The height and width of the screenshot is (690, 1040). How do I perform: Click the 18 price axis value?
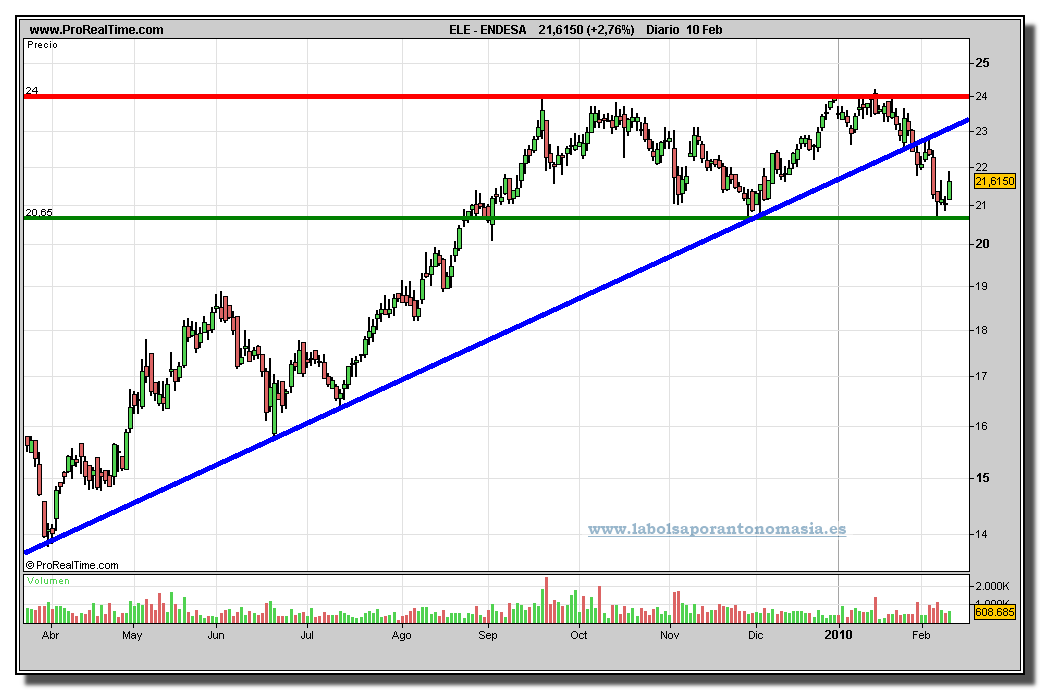click(981, 330)
